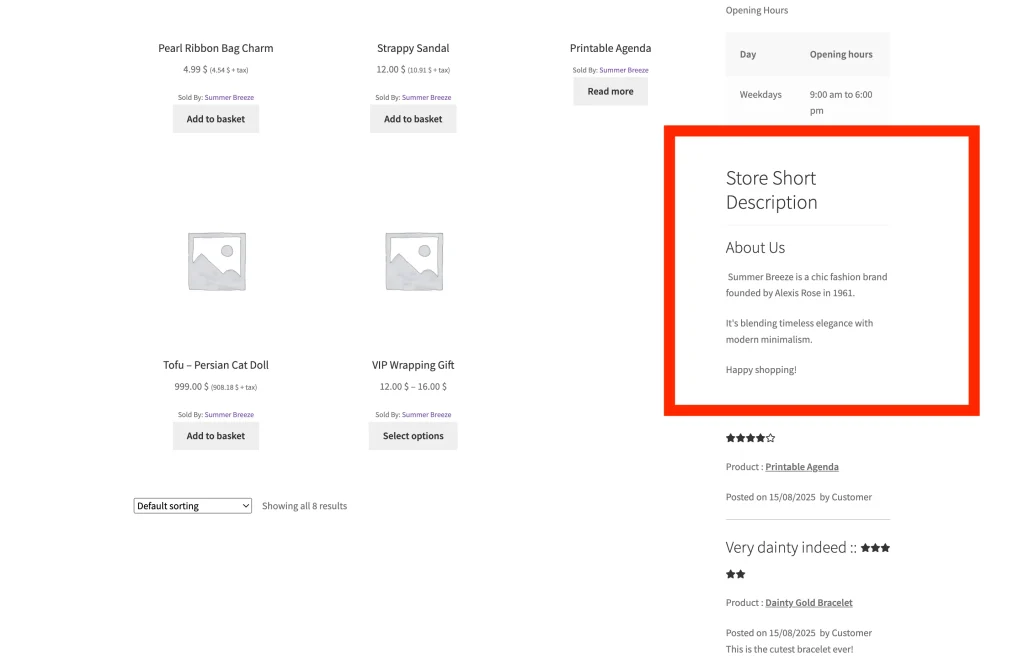The width and height of the screenshot is (1024, 665).
Task: Follow the Printable Agenda link in the review section
Action: pyautogui.click(x=802, y=467)
